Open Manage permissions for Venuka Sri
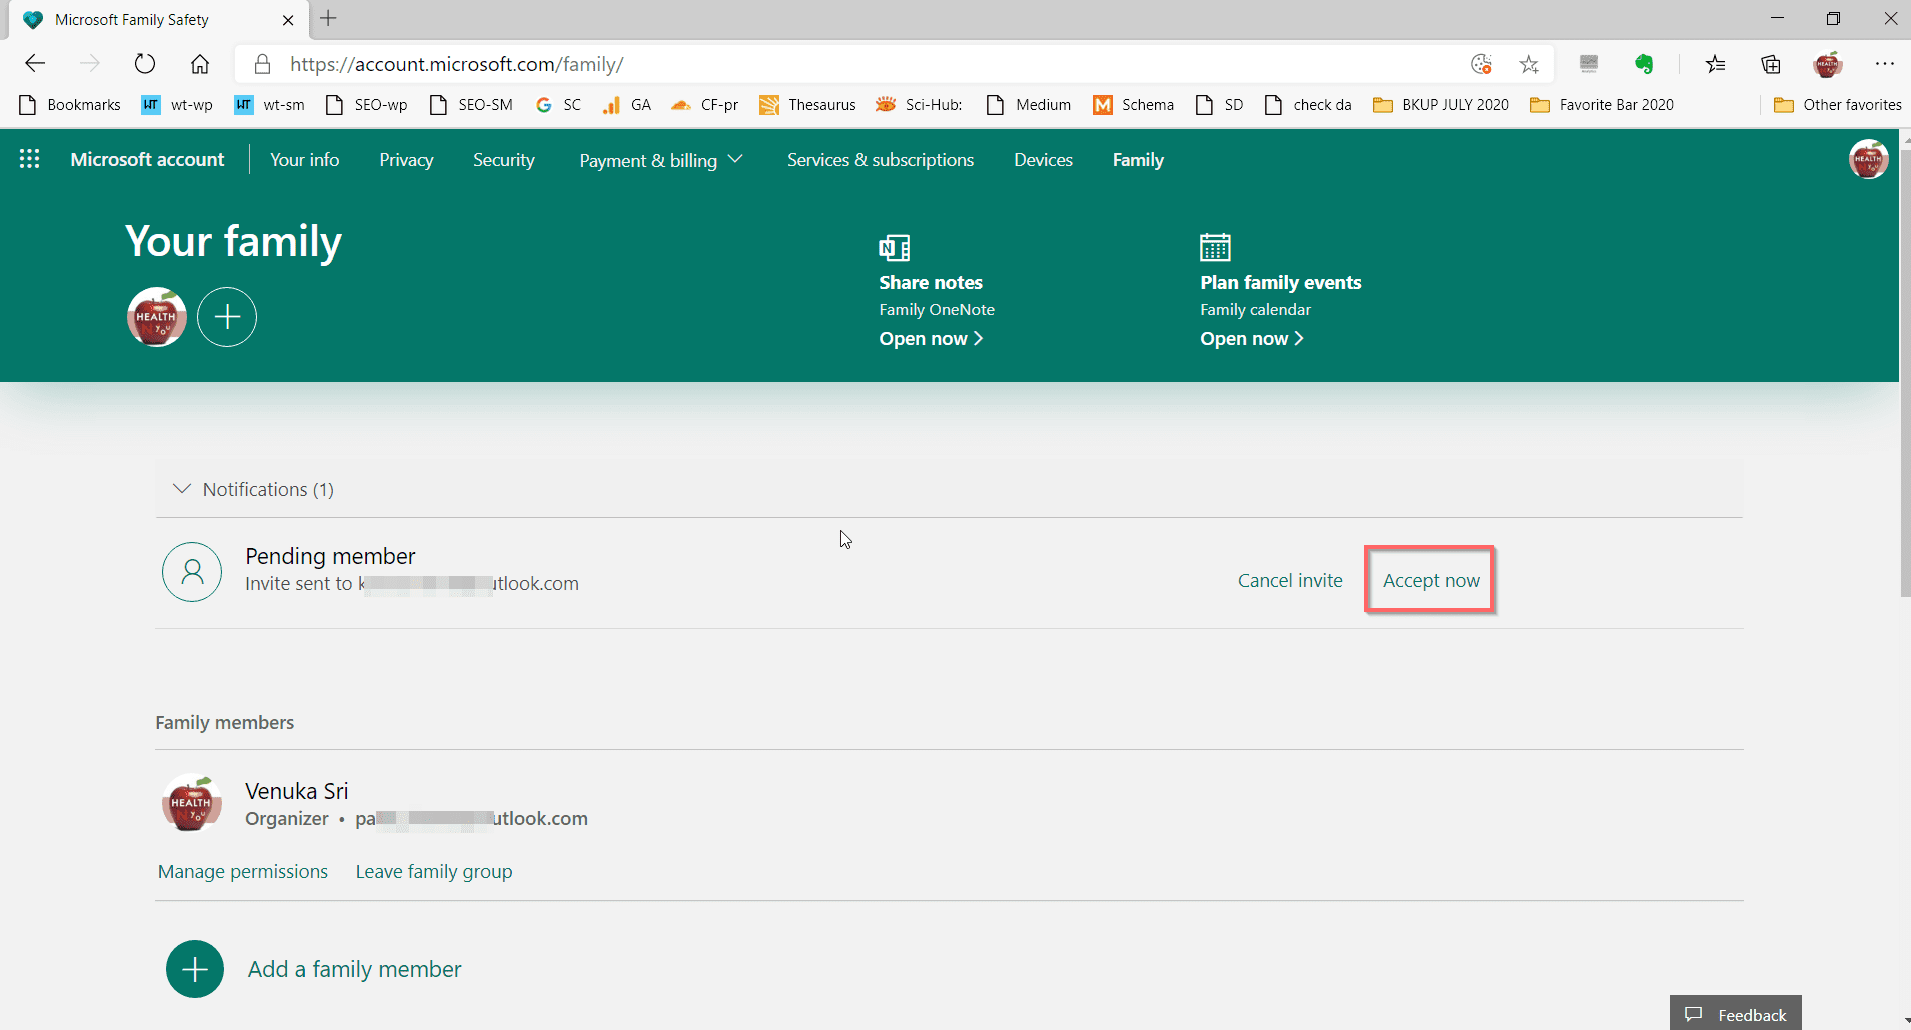This screenshot has width=1911, height=1030. [x=243, y=871]
